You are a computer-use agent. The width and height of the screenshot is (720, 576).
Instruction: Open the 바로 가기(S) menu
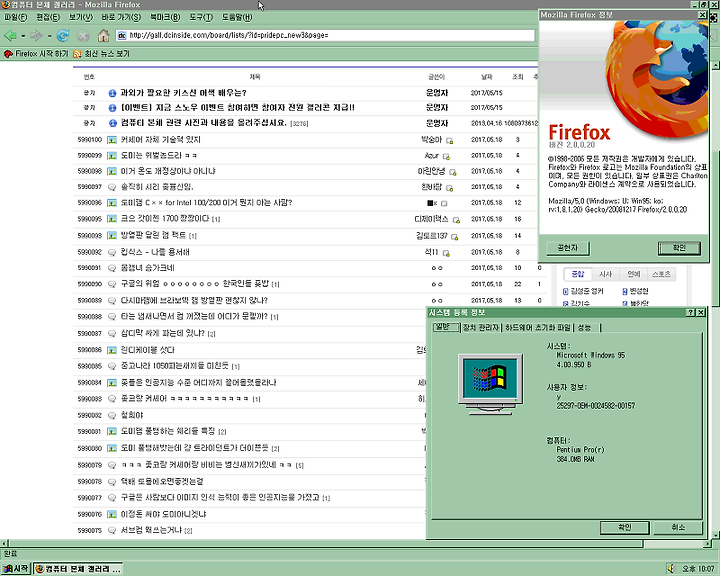pyautogui.click(x=121, y=17)
